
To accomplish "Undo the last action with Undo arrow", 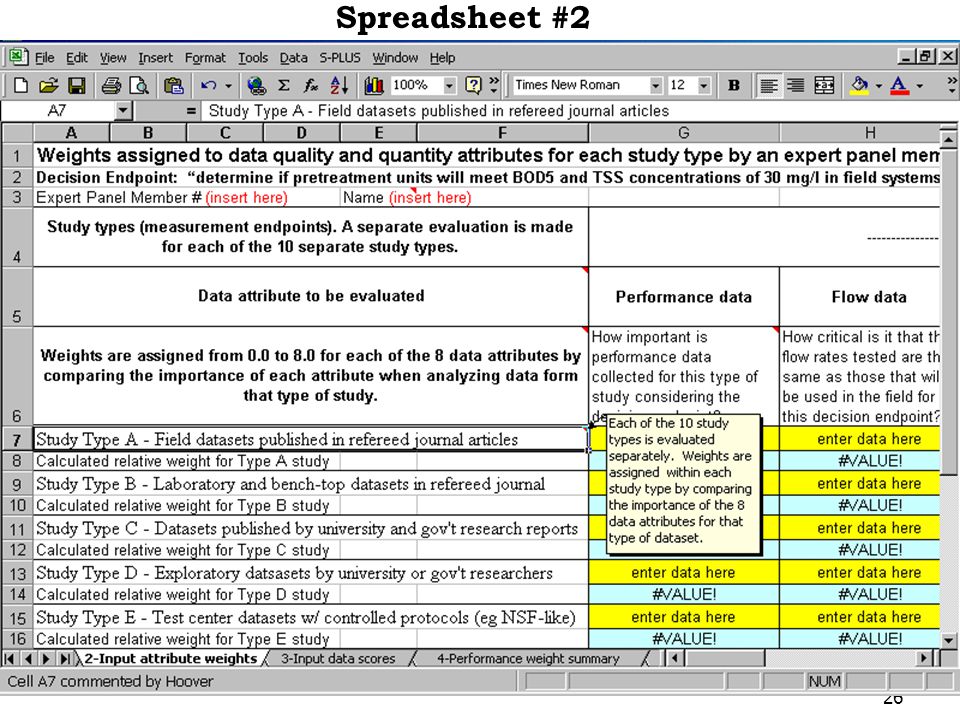I will pyautogui.click(x=209, y=85).
